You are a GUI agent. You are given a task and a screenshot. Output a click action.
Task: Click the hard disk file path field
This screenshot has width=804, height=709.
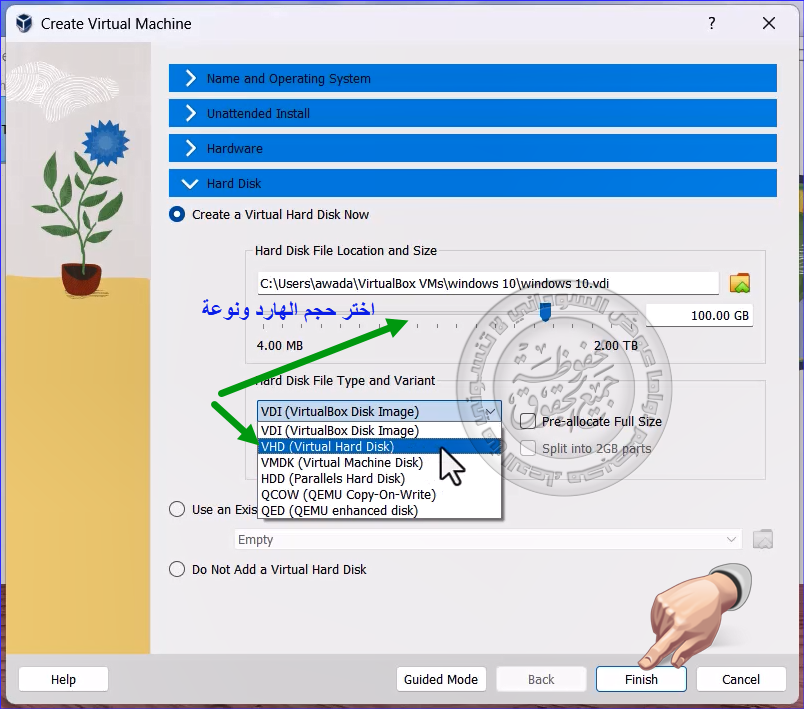(x=487, y=283)
